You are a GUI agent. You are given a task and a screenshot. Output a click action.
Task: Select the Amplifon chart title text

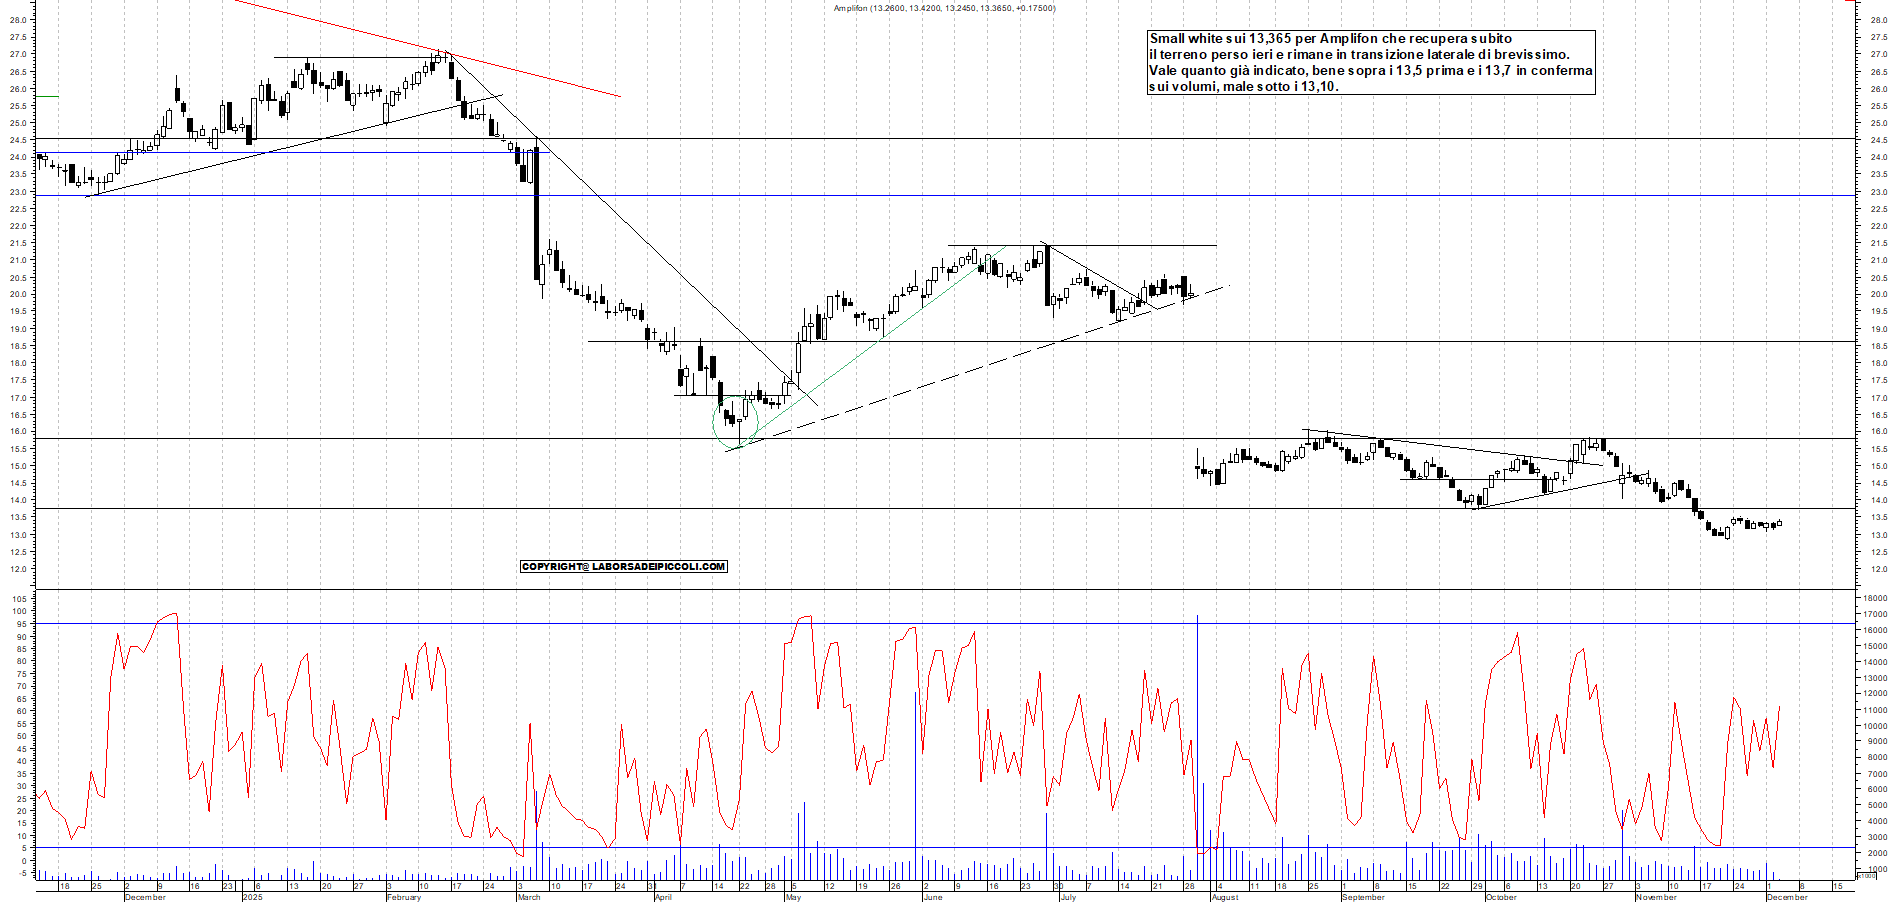pos(941,7)
